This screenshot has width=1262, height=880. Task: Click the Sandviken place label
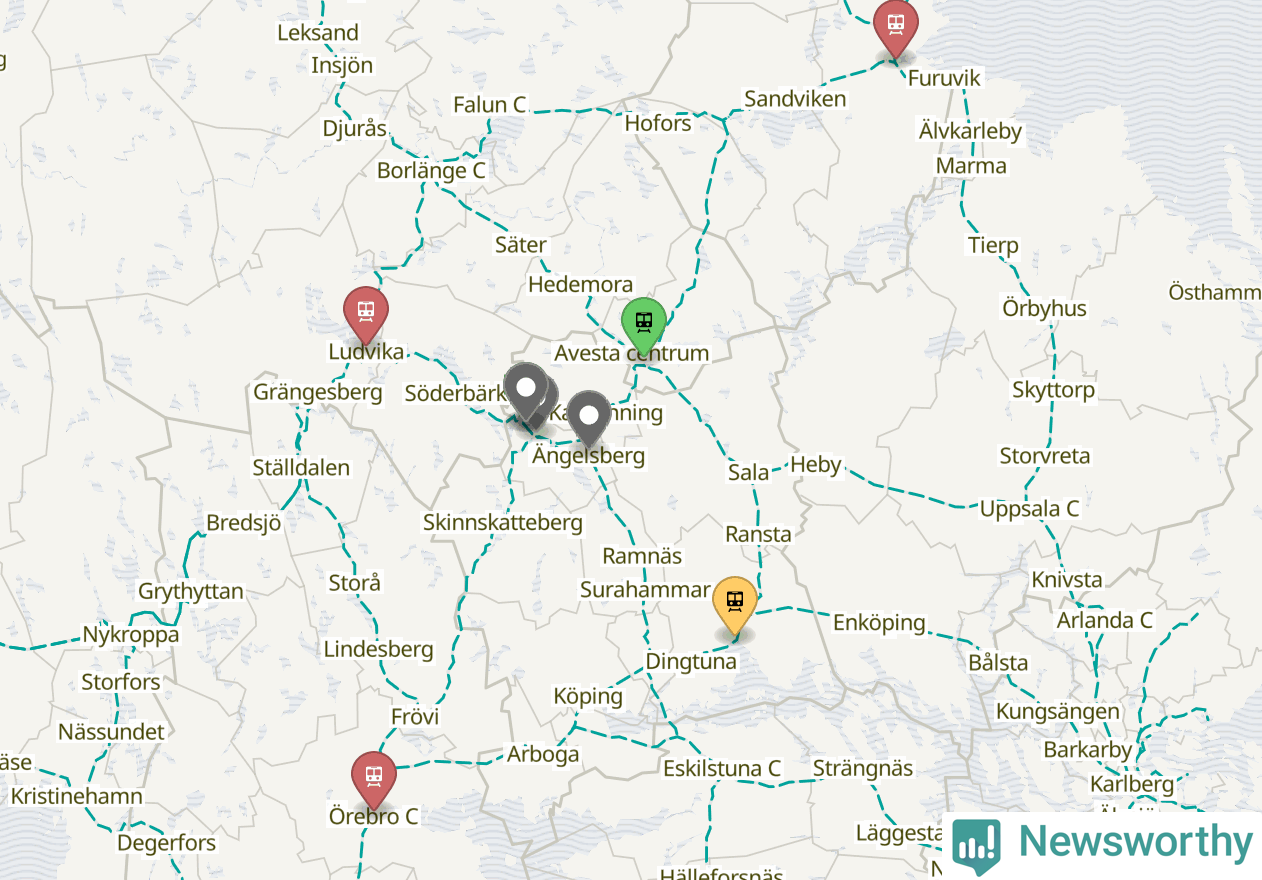[x=796, y=99]
